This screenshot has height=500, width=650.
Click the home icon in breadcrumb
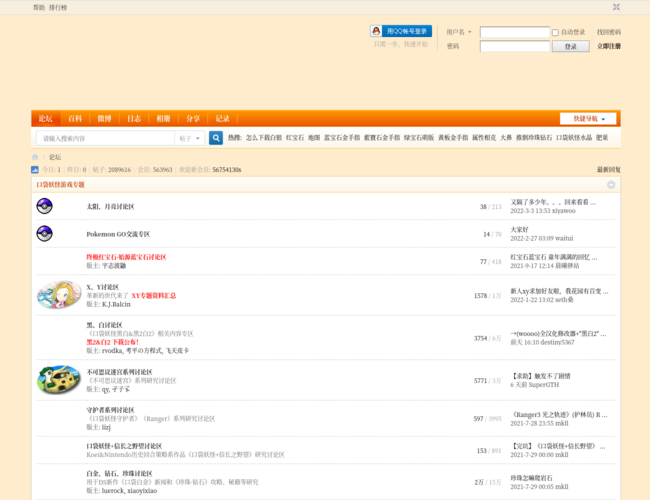[35, 157]
